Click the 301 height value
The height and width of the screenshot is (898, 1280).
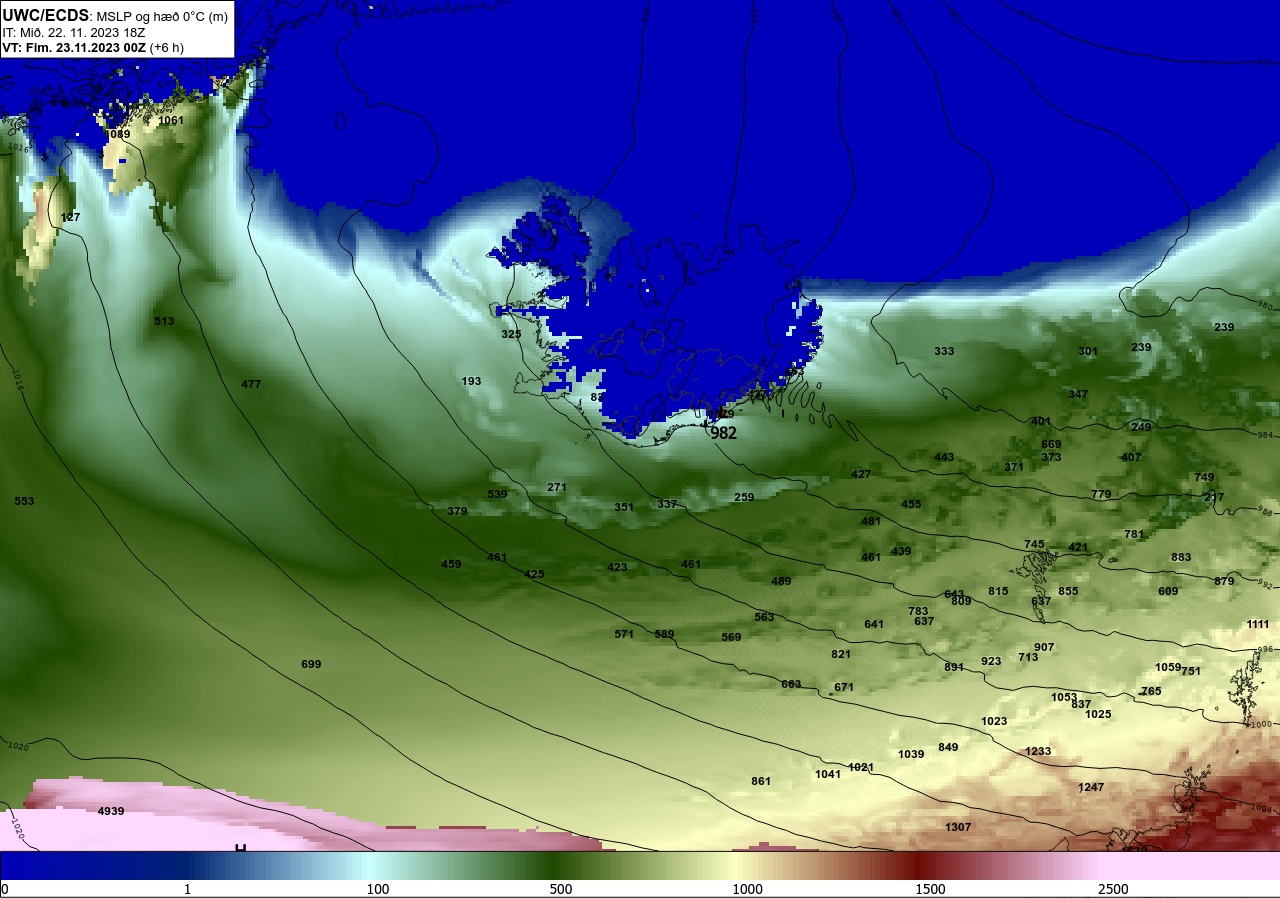click(x=1088, y=351)
